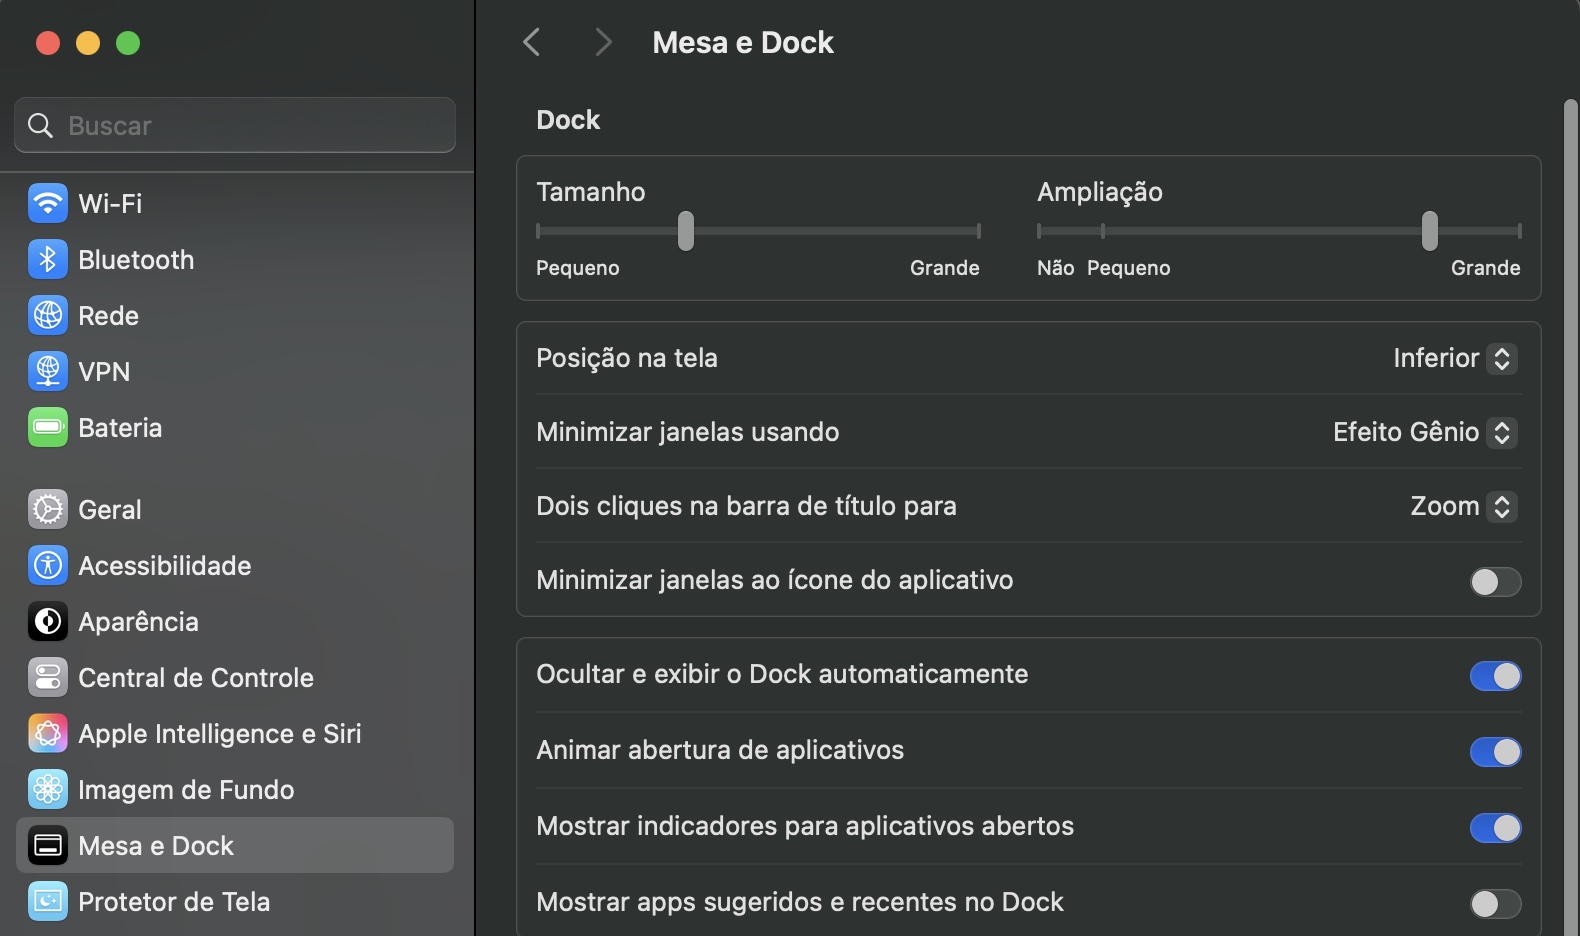Click the green Bateria icon
The height and width of the screenshot is (936, 1580).
(x=48, y=428)
